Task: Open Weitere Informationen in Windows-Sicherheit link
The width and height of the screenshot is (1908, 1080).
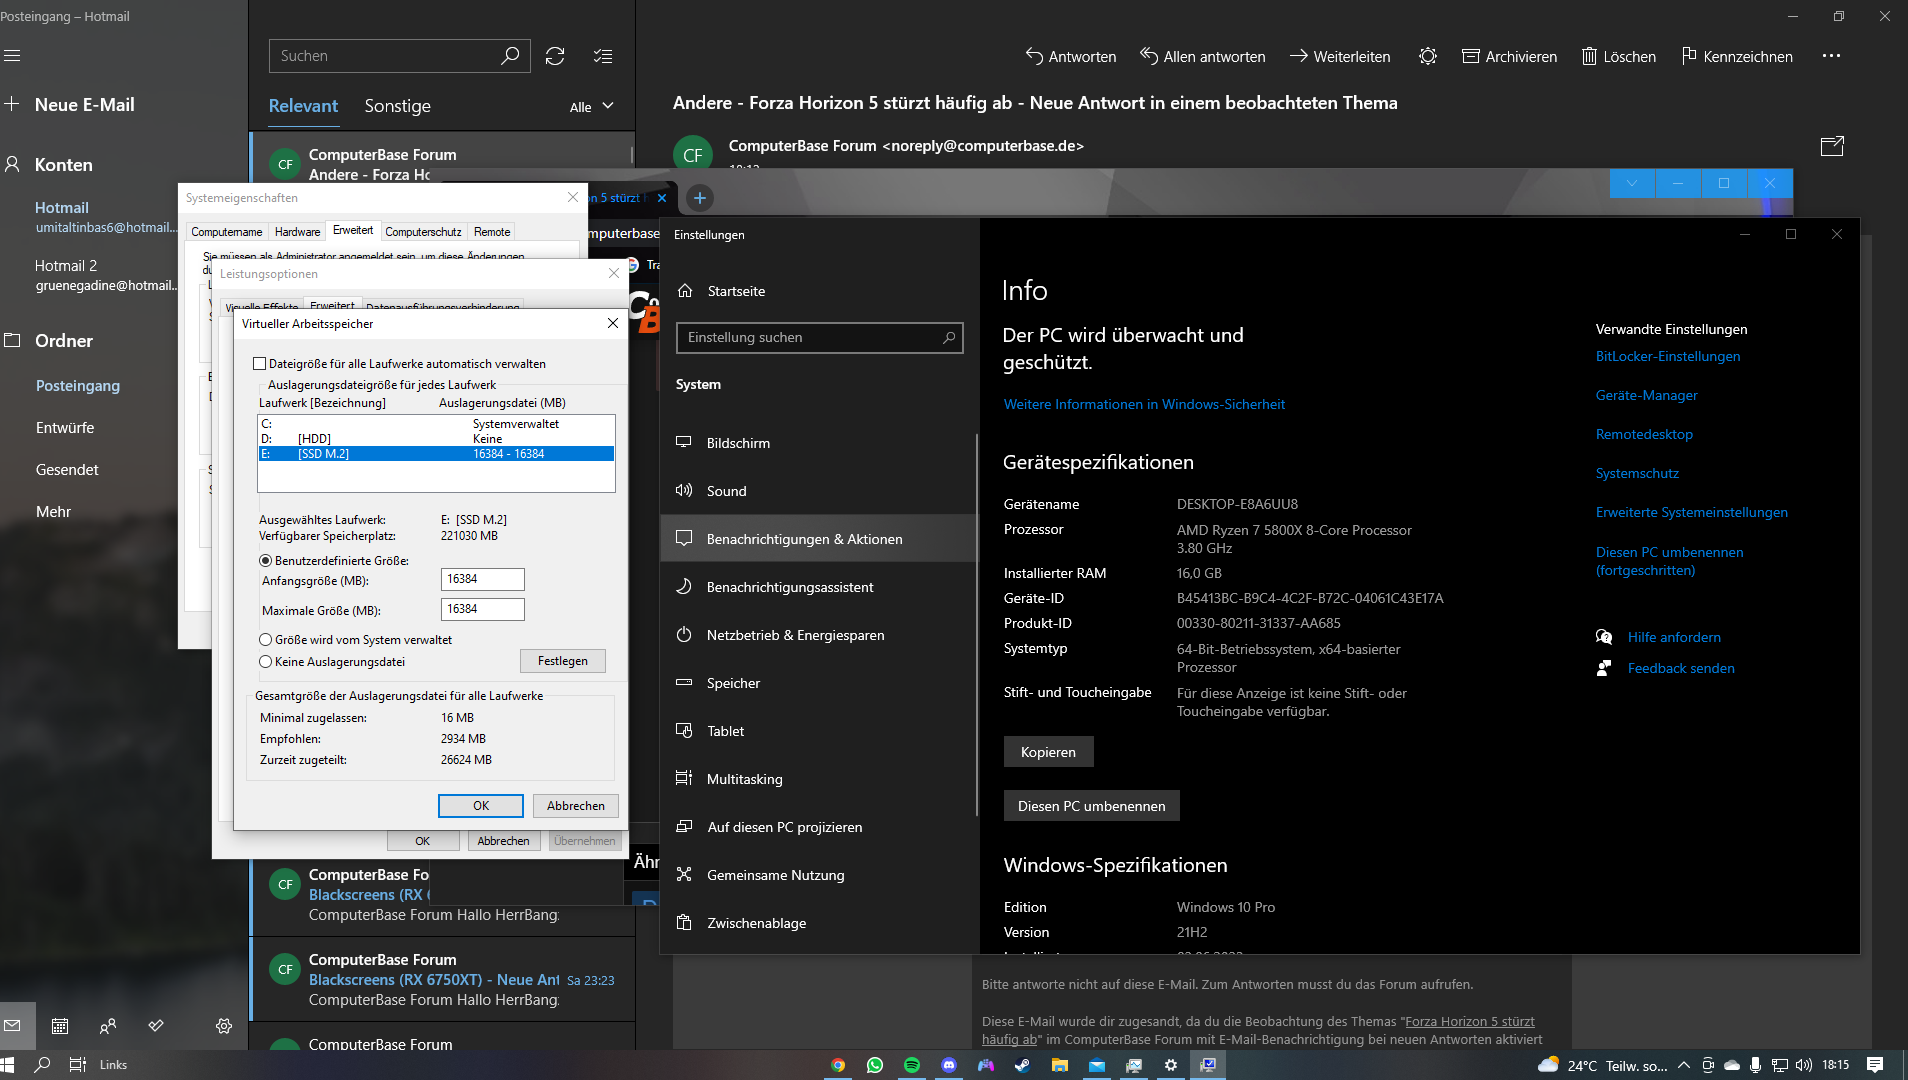Action: pyautogui.click(x=1144, y=404)
